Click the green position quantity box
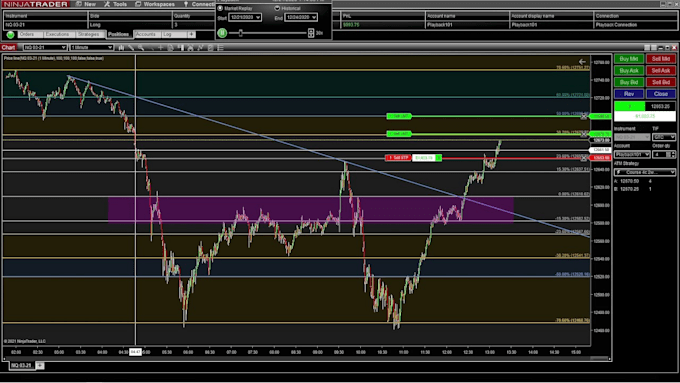This screenshot has width=680, height=383. 630,106
